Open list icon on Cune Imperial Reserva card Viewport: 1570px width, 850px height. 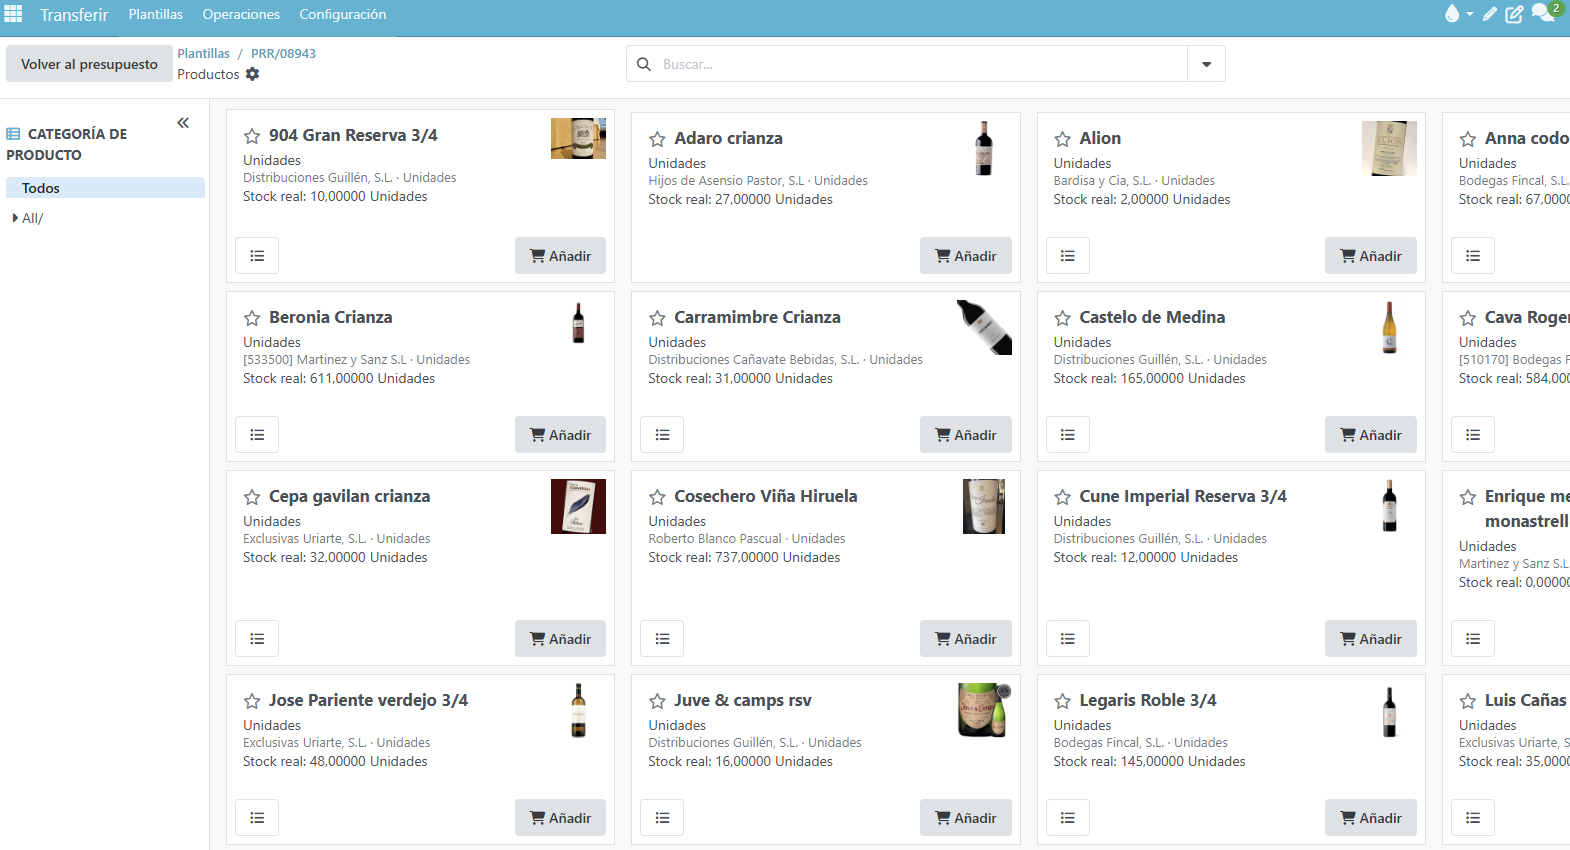(1068, 639)
